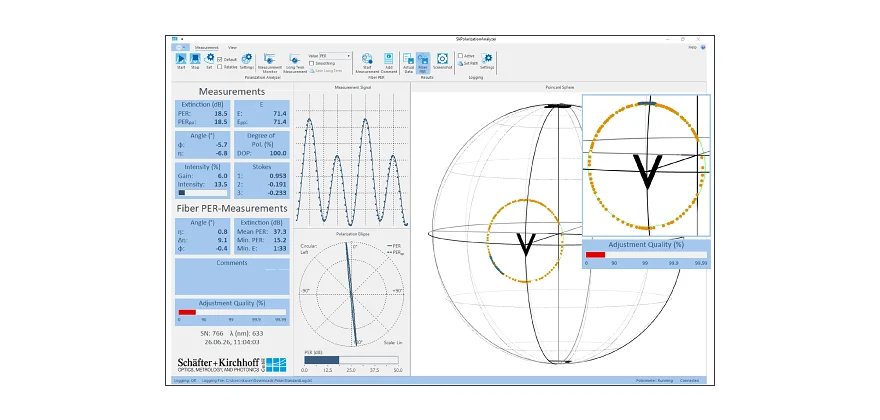Click the application icon in title bar

[175, 39]
